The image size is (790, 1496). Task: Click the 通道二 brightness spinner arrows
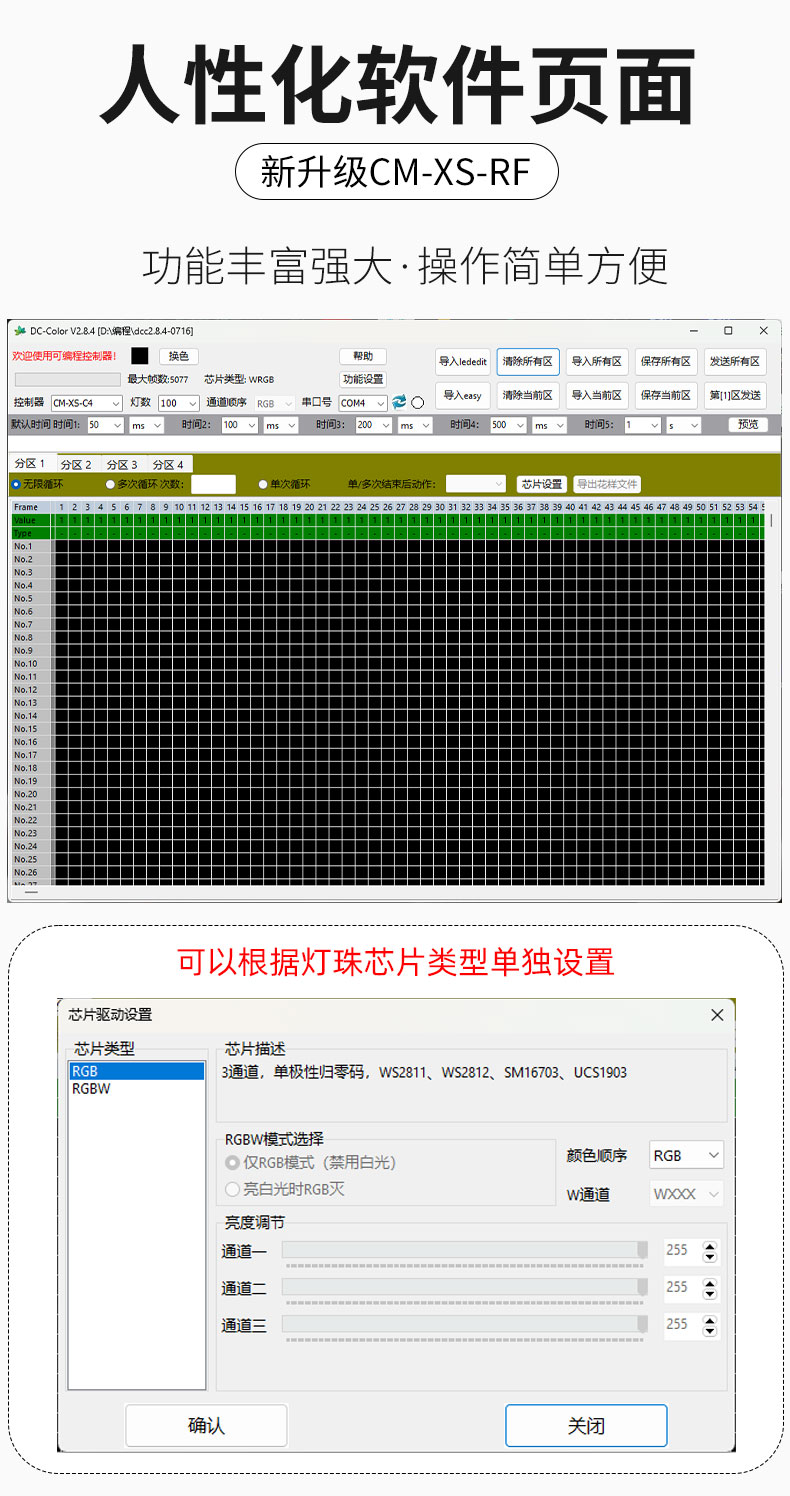[710, 1288]
